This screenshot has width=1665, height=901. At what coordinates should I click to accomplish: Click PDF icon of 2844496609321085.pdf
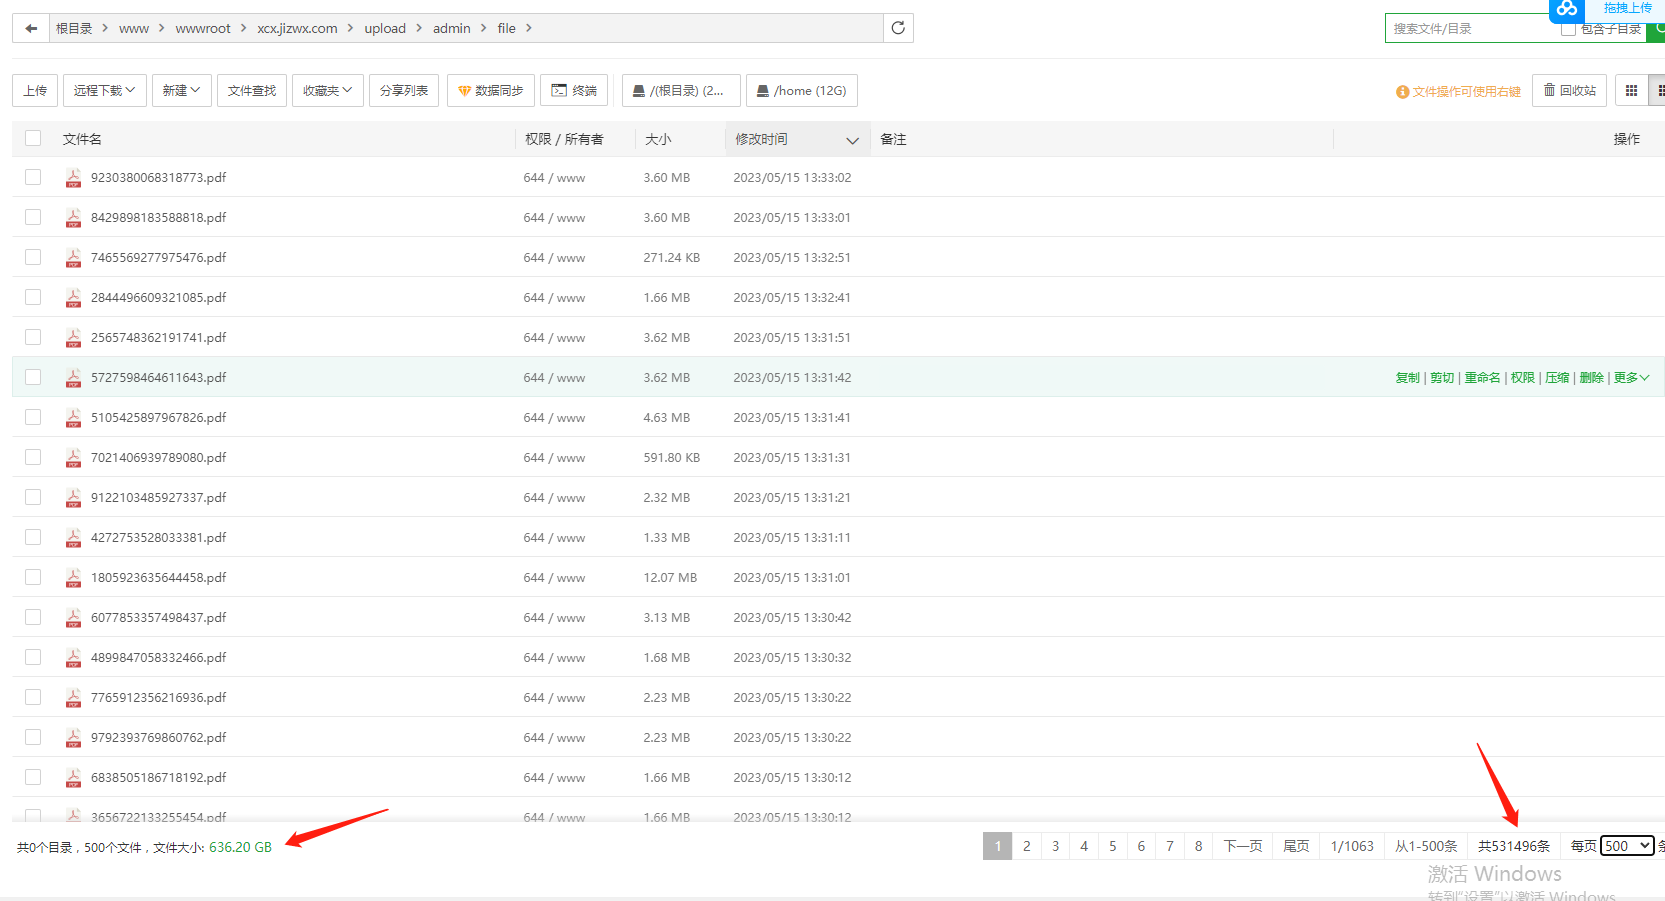[73, 298]
